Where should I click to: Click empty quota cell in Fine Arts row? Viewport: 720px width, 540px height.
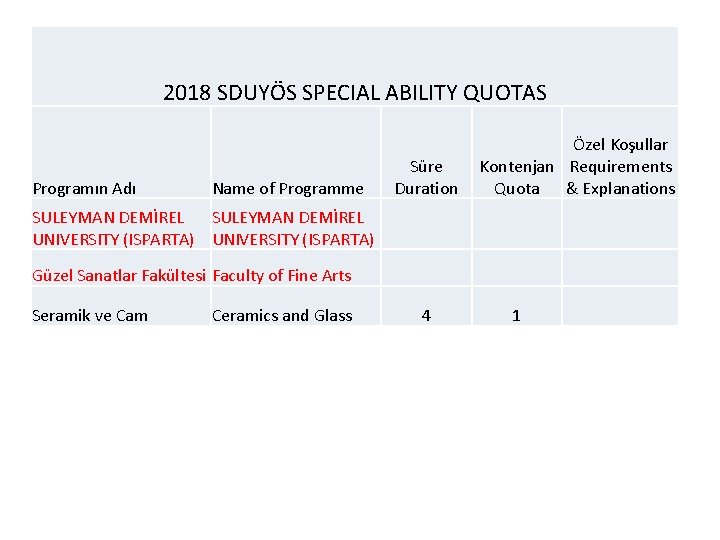coord(517,268)
